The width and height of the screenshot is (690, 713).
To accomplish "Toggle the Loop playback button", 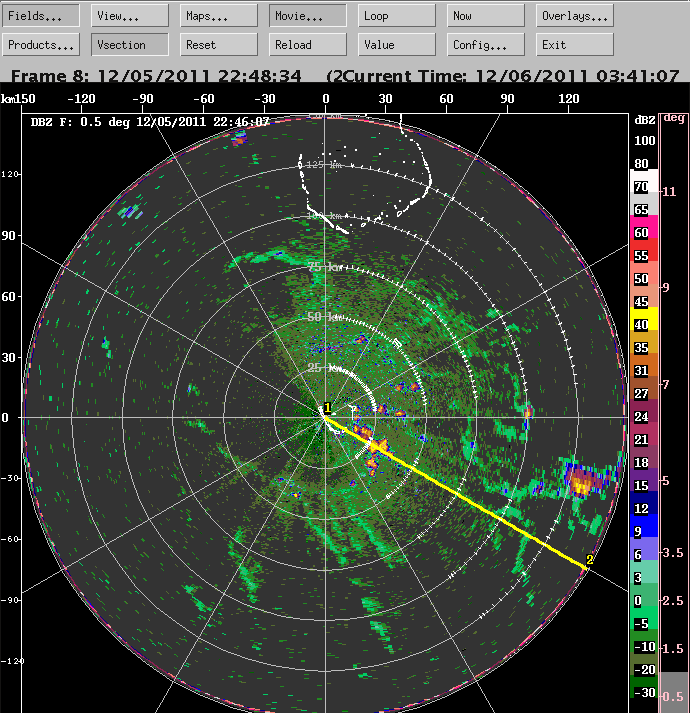I will click(397, 16).
